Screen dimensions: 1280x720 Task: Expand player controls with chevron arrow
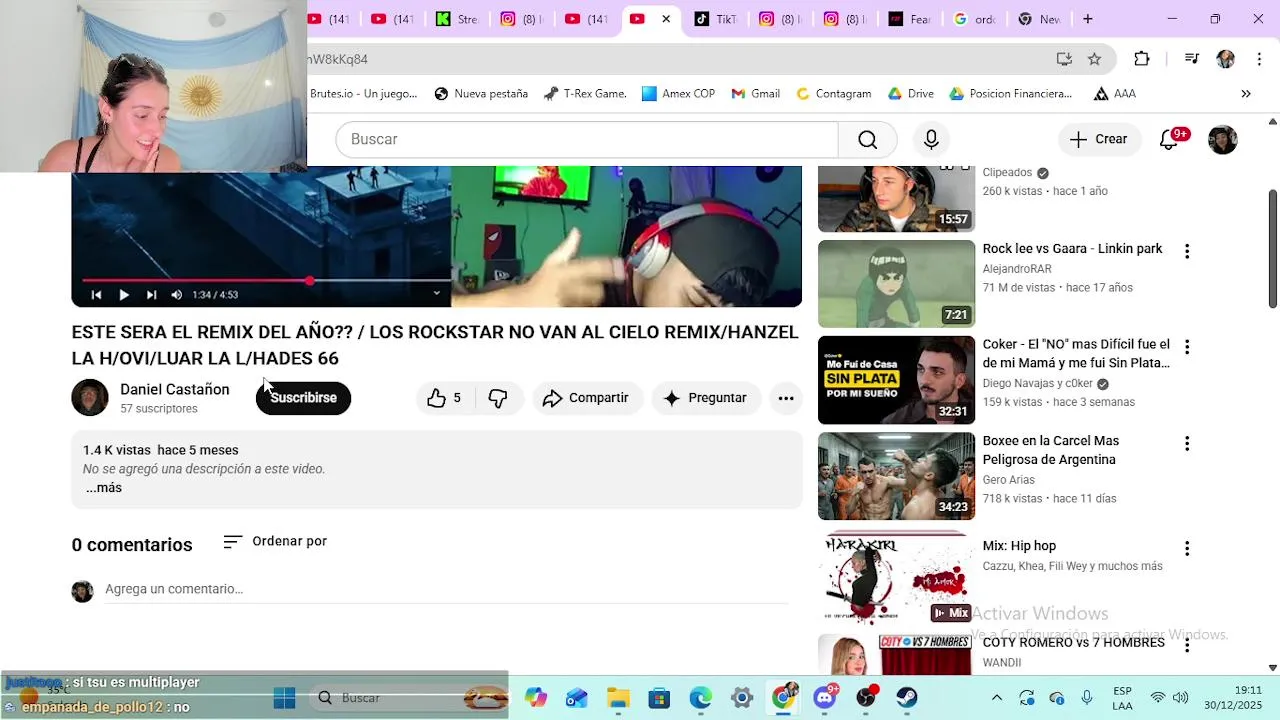(436, 293)
